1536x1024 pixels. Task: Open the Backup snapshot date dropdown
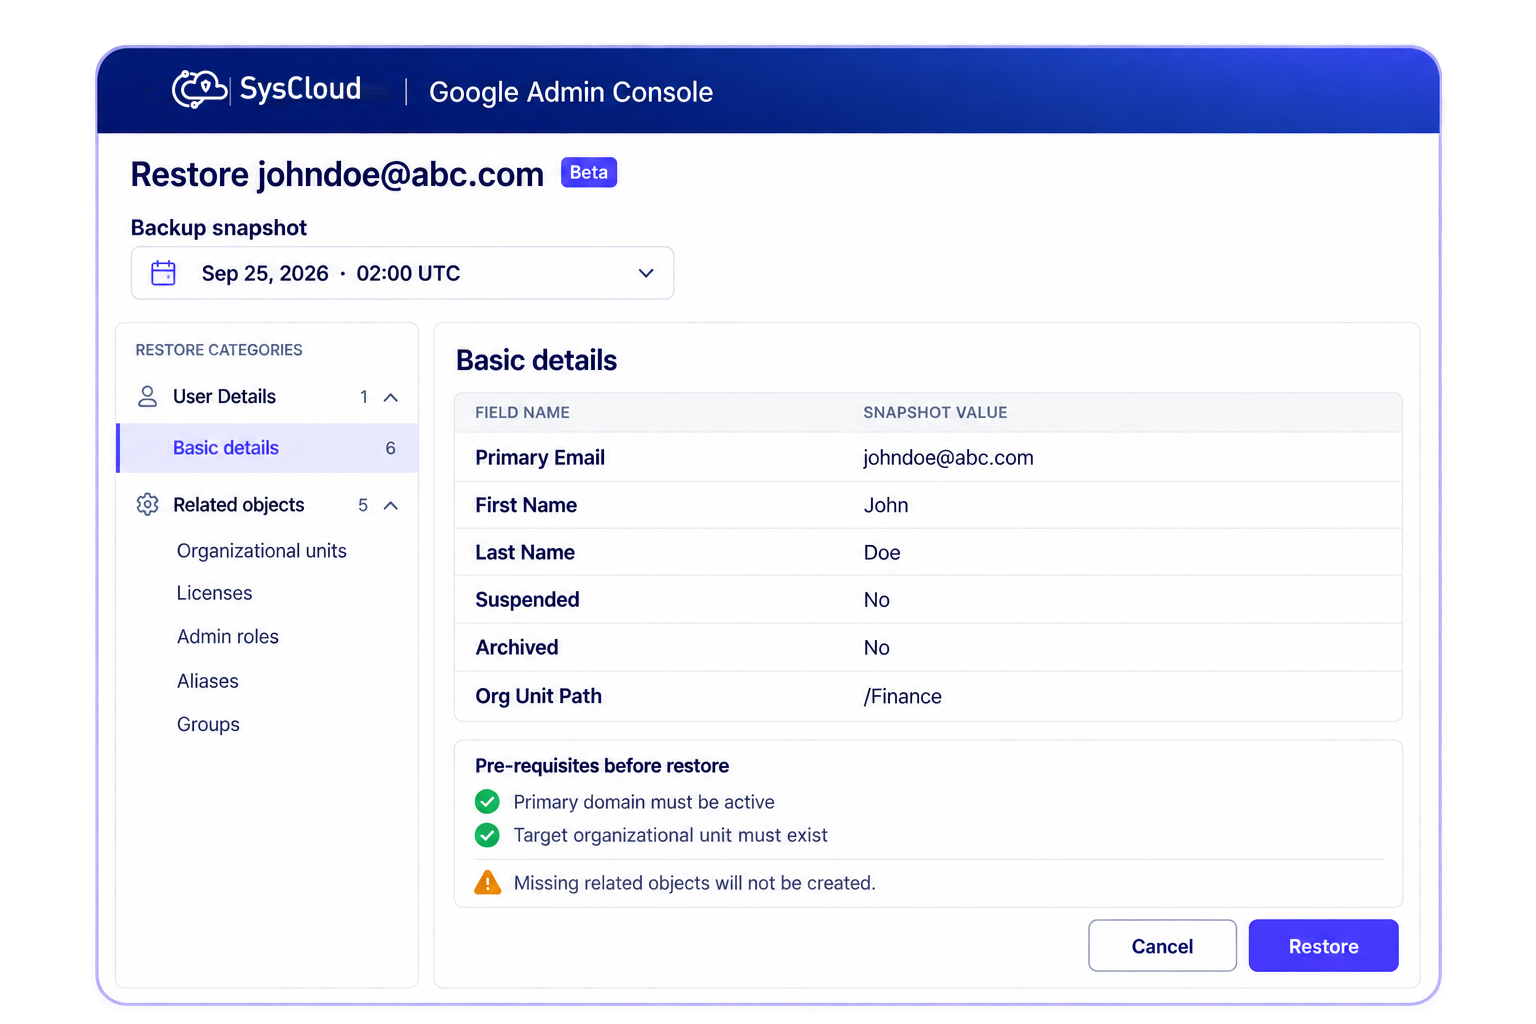[402, 273]
